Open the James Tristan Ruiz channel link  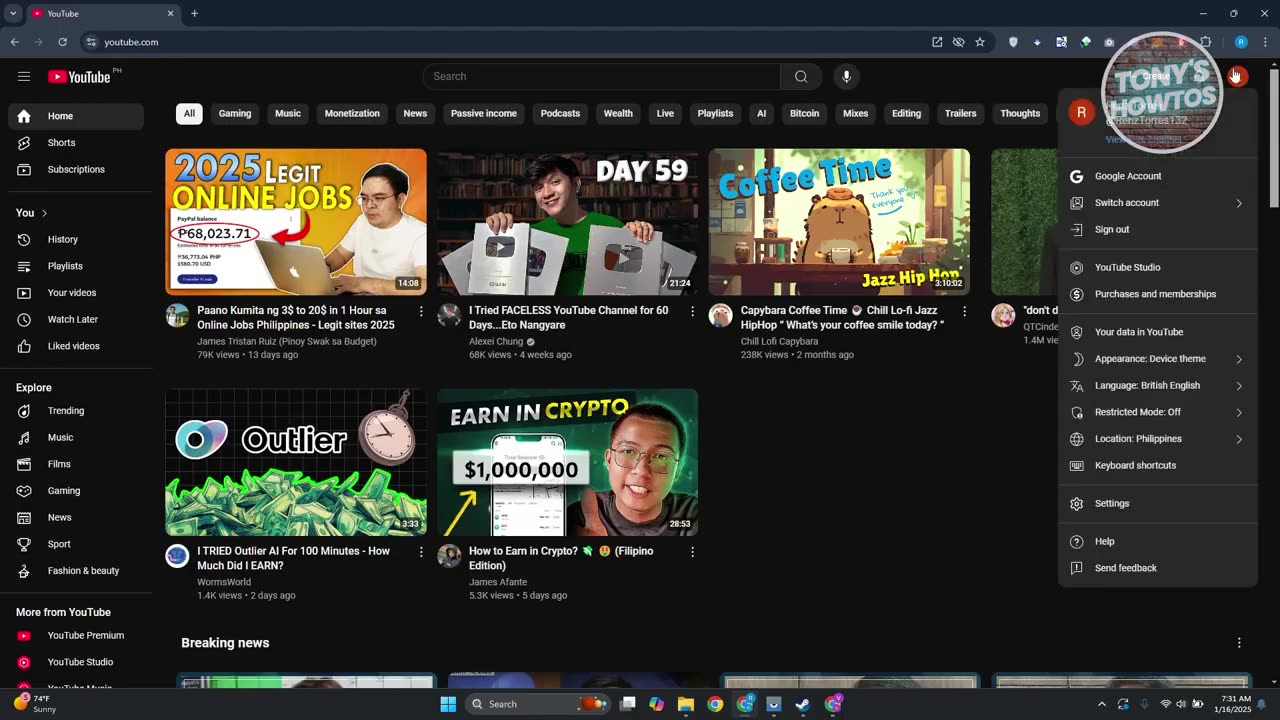click(x=287, y=341)
